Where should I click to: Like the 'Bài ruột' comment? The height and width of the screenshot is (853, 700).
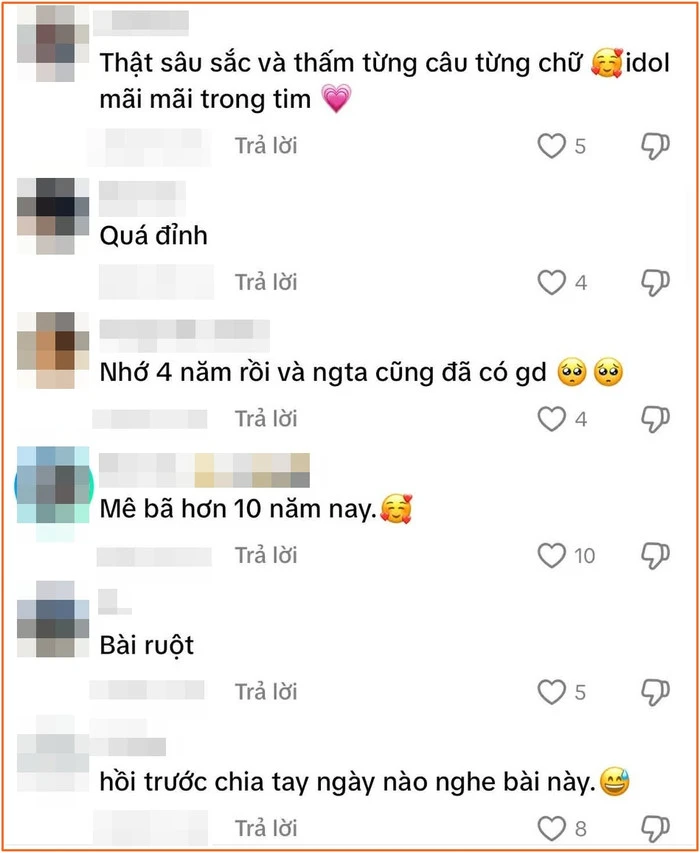tap(552, 693)
